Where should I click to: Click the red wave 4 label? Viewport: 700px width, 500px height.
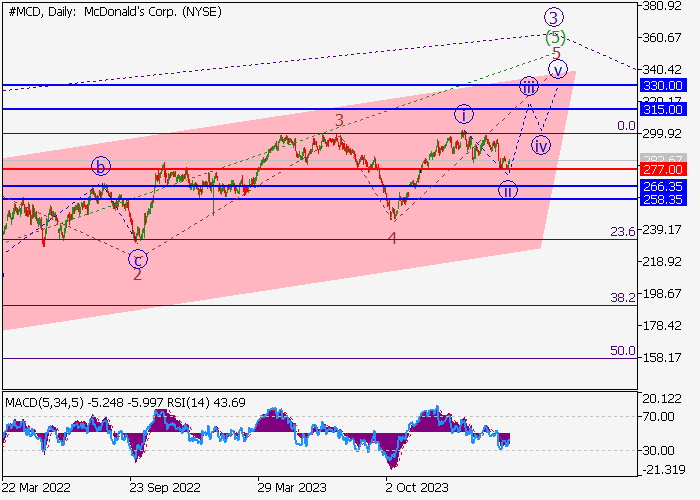coord(392,238)
